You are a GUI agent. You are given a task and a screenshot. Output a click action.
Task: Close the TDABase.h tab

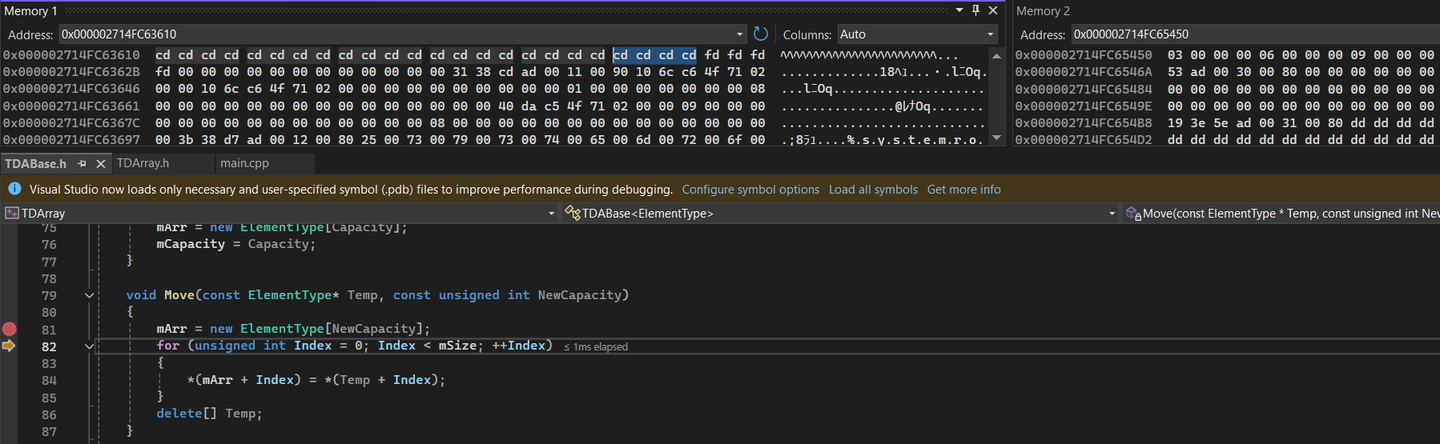[x=99, y=163]
